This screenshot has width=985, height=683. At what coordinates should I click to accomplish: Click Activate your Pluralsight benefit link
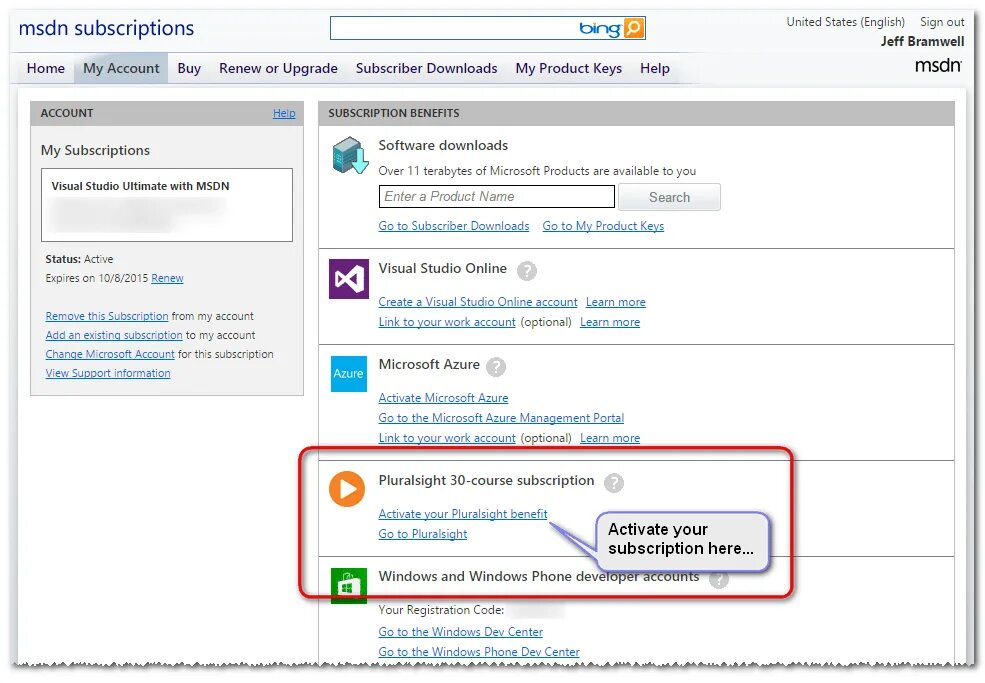pos(463,514)
